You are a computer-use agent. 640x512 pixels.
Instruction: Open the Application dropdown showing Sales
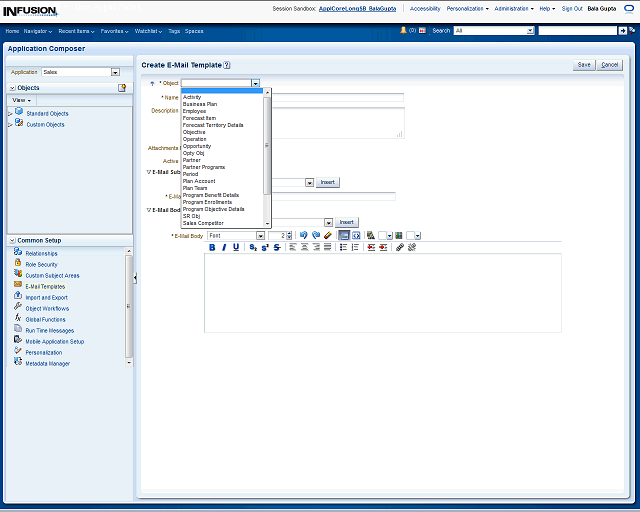(x=115, y=72)
